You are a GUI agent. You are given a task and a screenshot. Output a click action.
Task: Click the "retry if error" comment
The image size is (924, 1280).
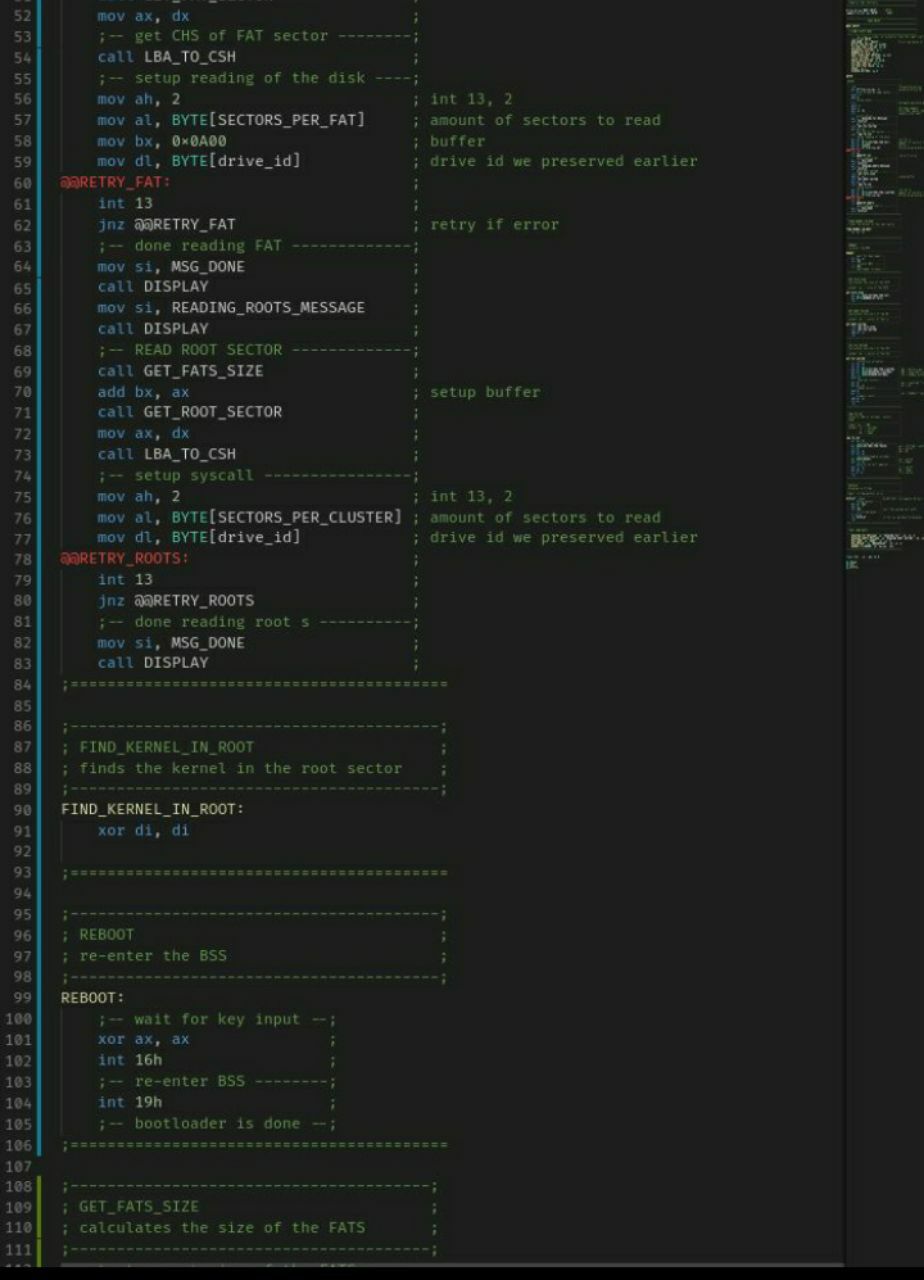(494, 224)
